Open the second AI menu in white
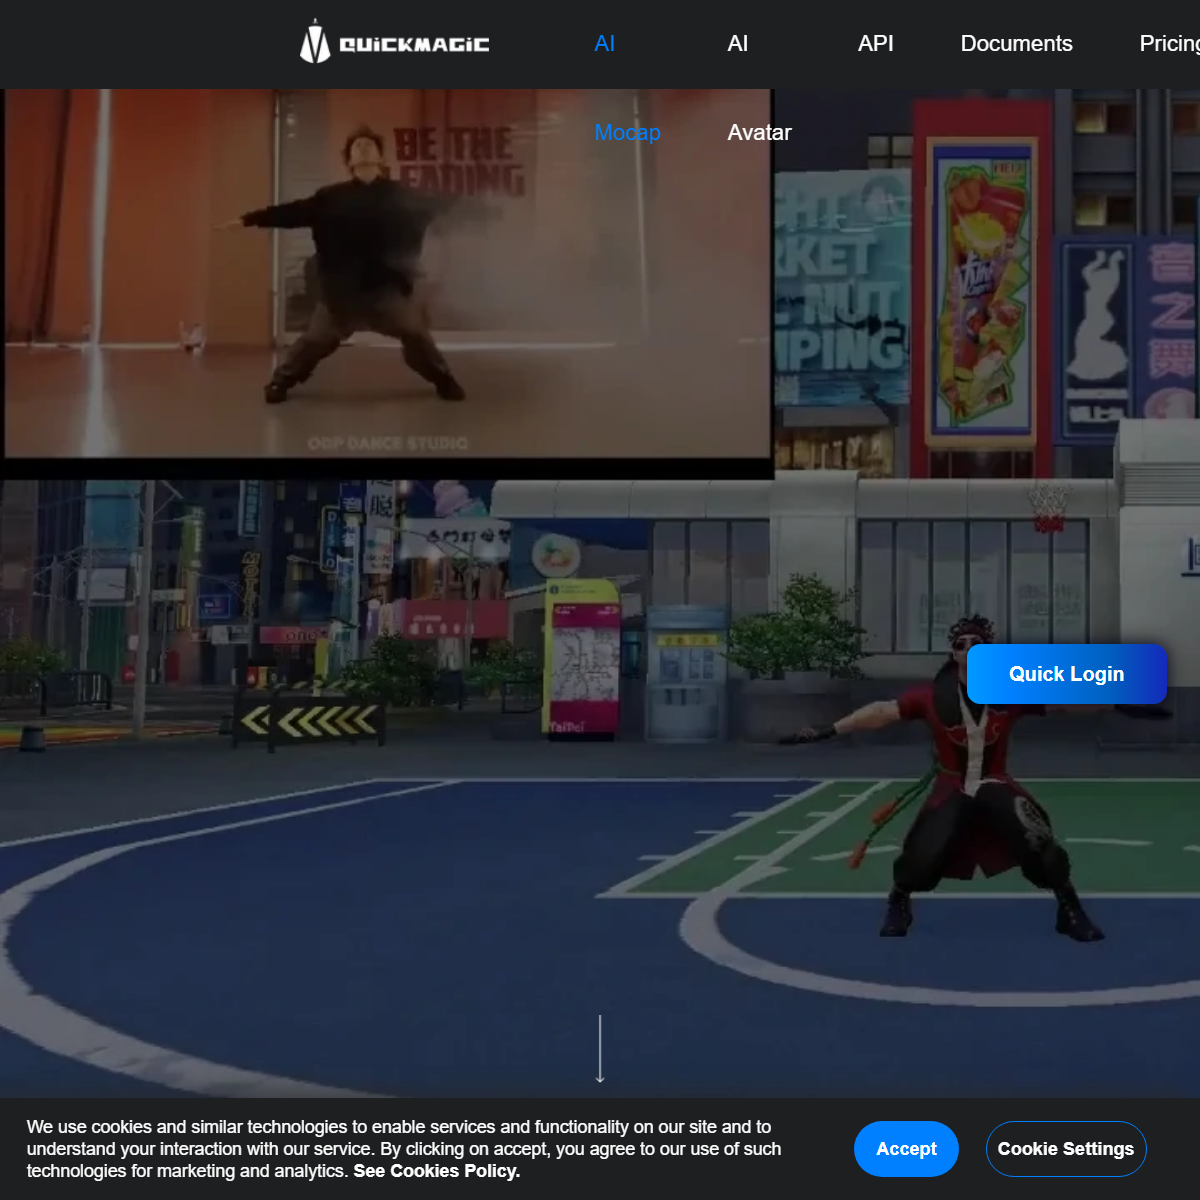Screen dimensions: 1200x1200 tap(738, 44)
